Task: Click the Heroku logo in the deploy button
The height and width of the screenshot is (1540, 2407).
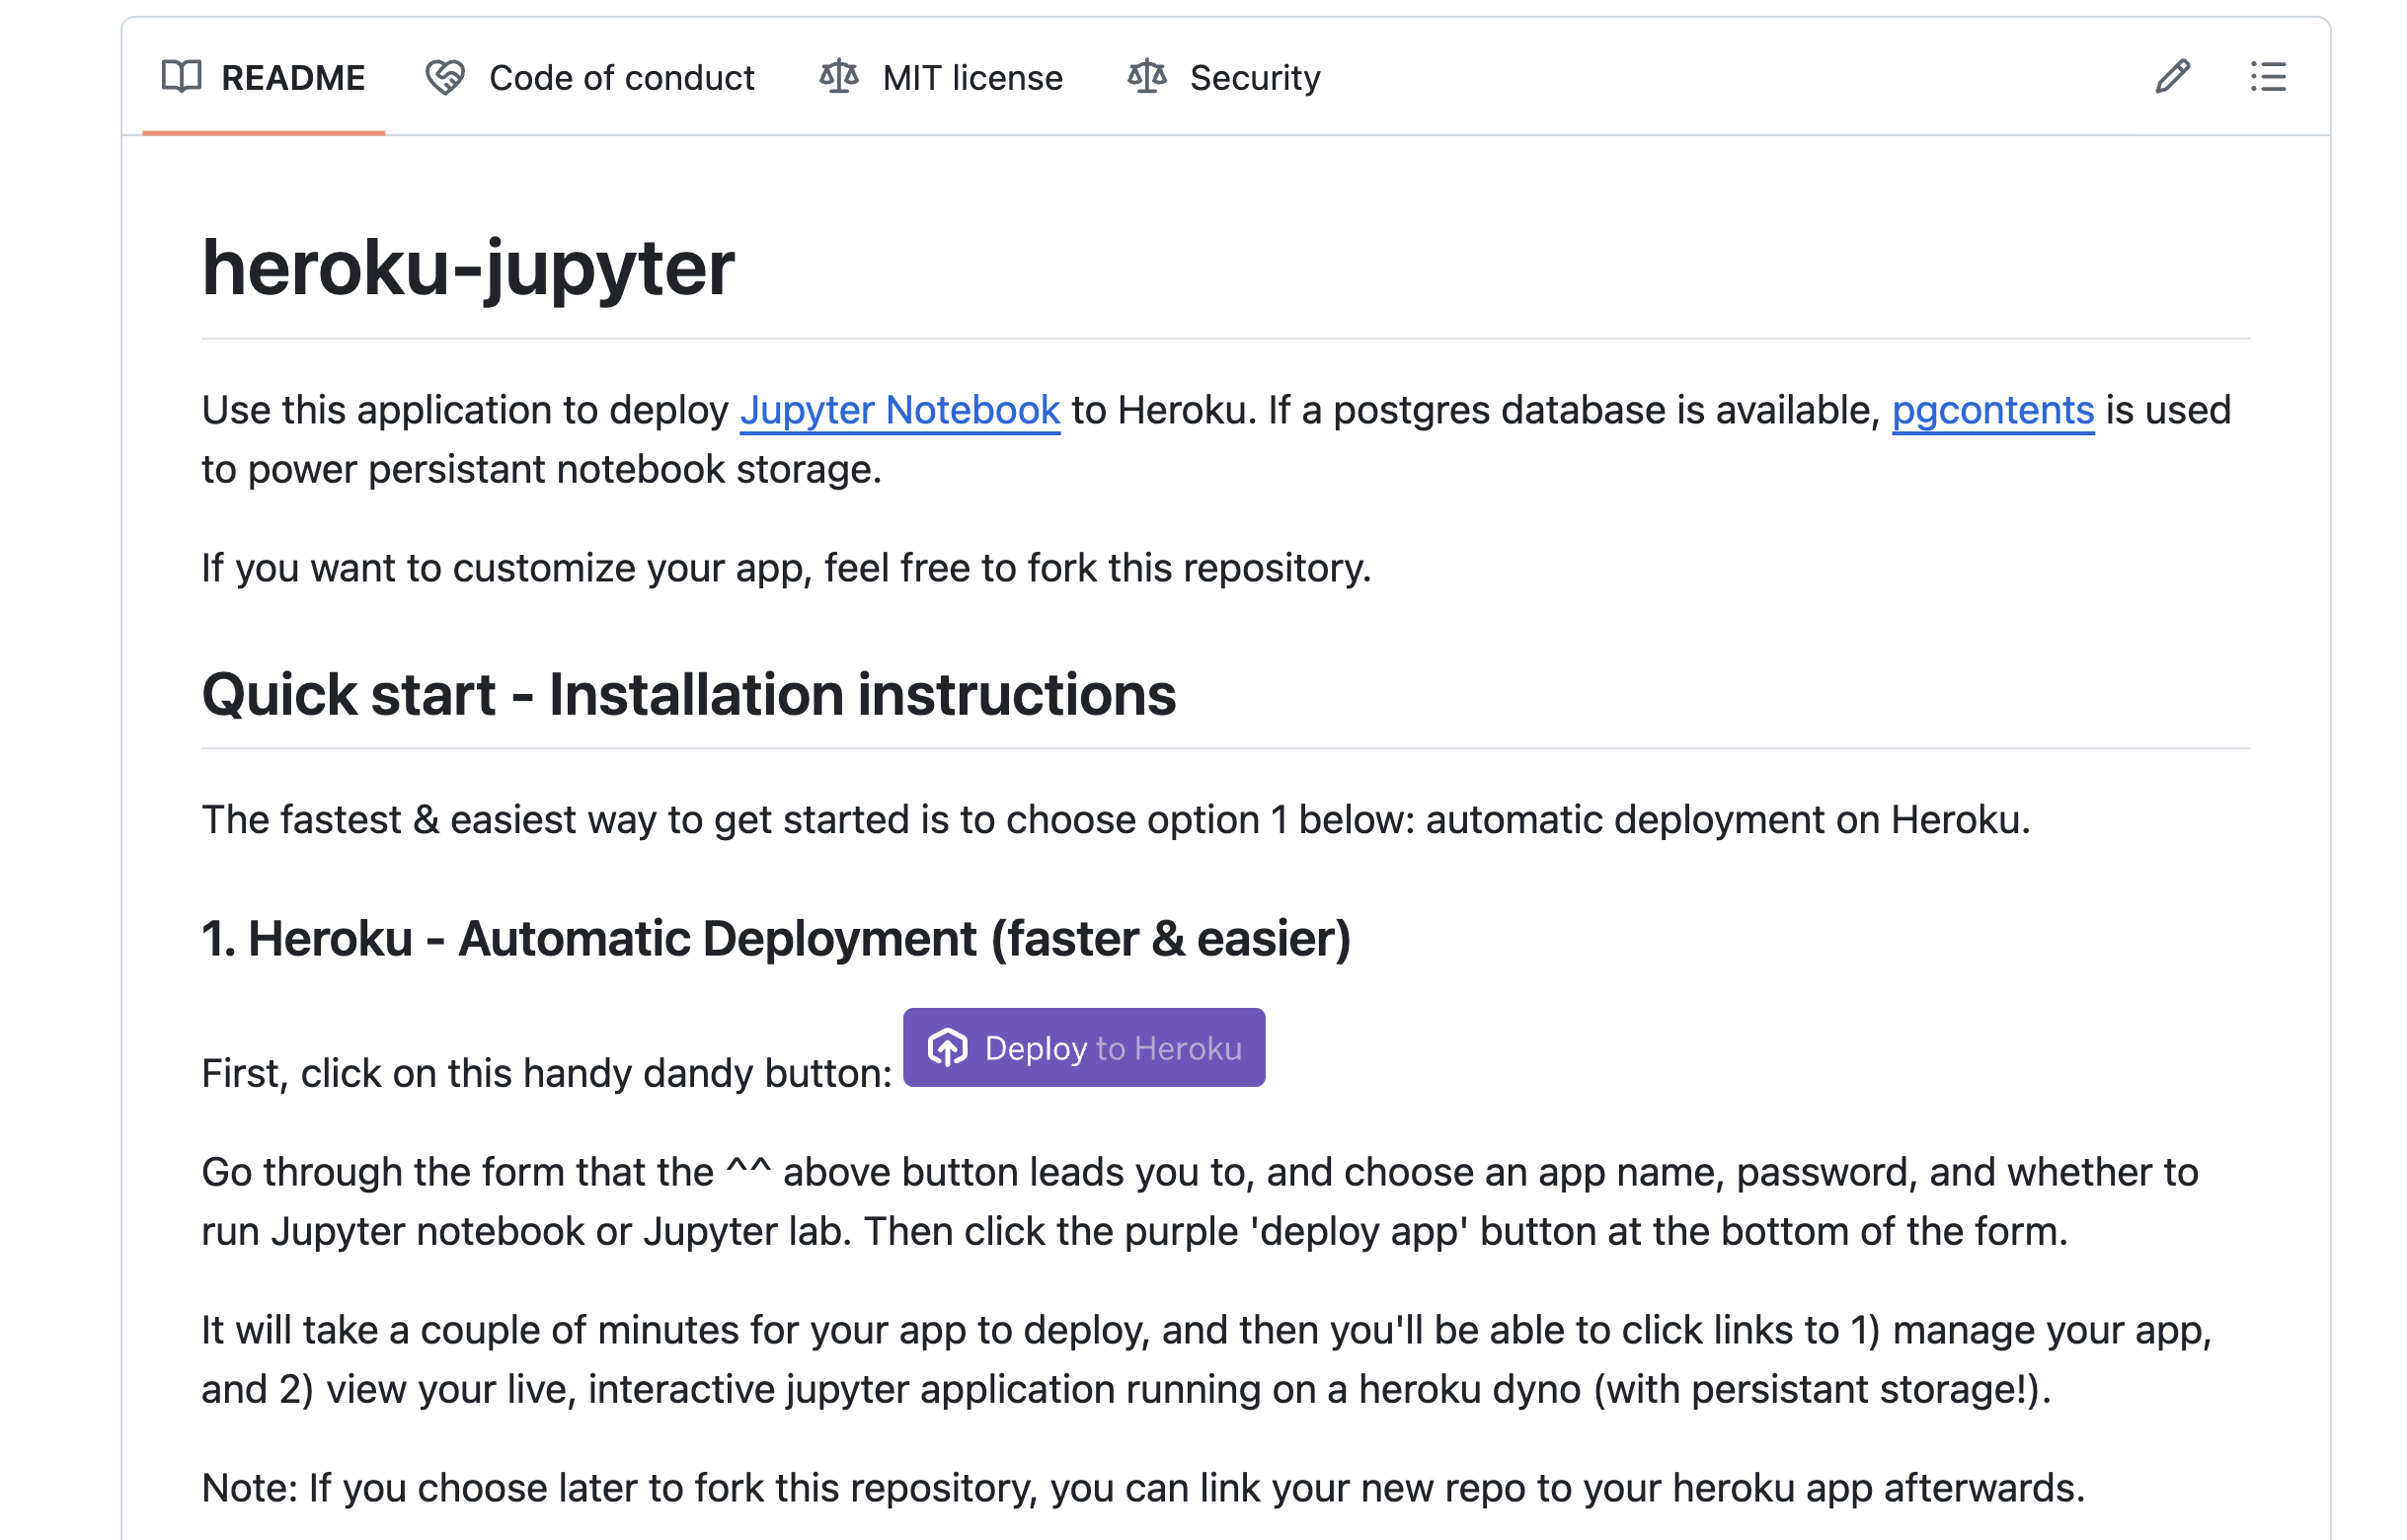Action: (x=946, y=1048)
